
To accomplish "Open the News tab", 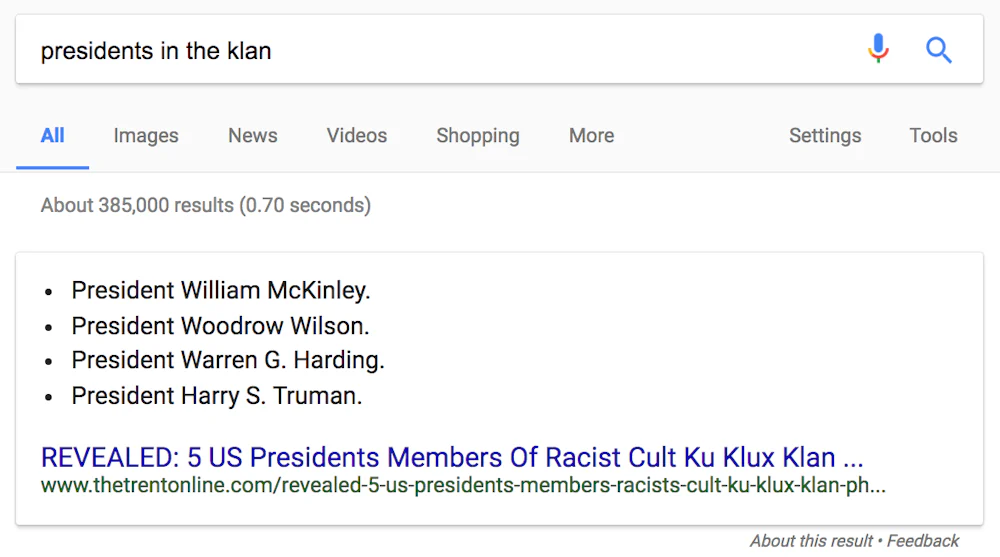I will click(253, 136).
